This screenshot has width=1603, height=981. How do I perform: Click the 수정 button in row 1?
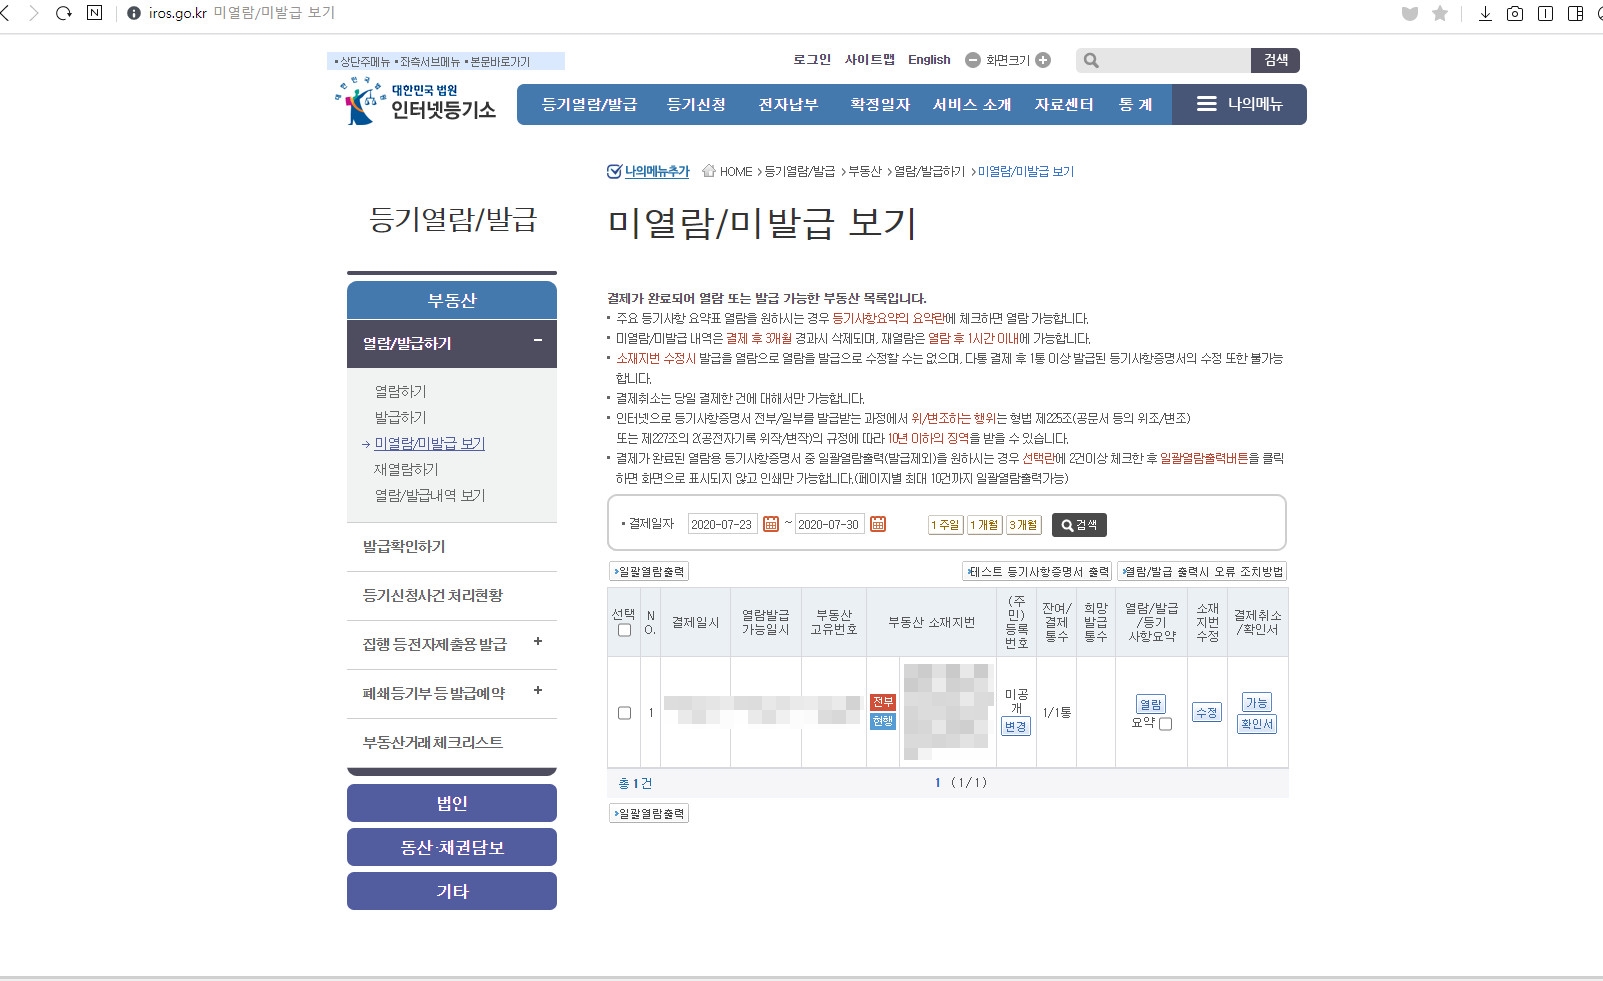[1207, 713]
